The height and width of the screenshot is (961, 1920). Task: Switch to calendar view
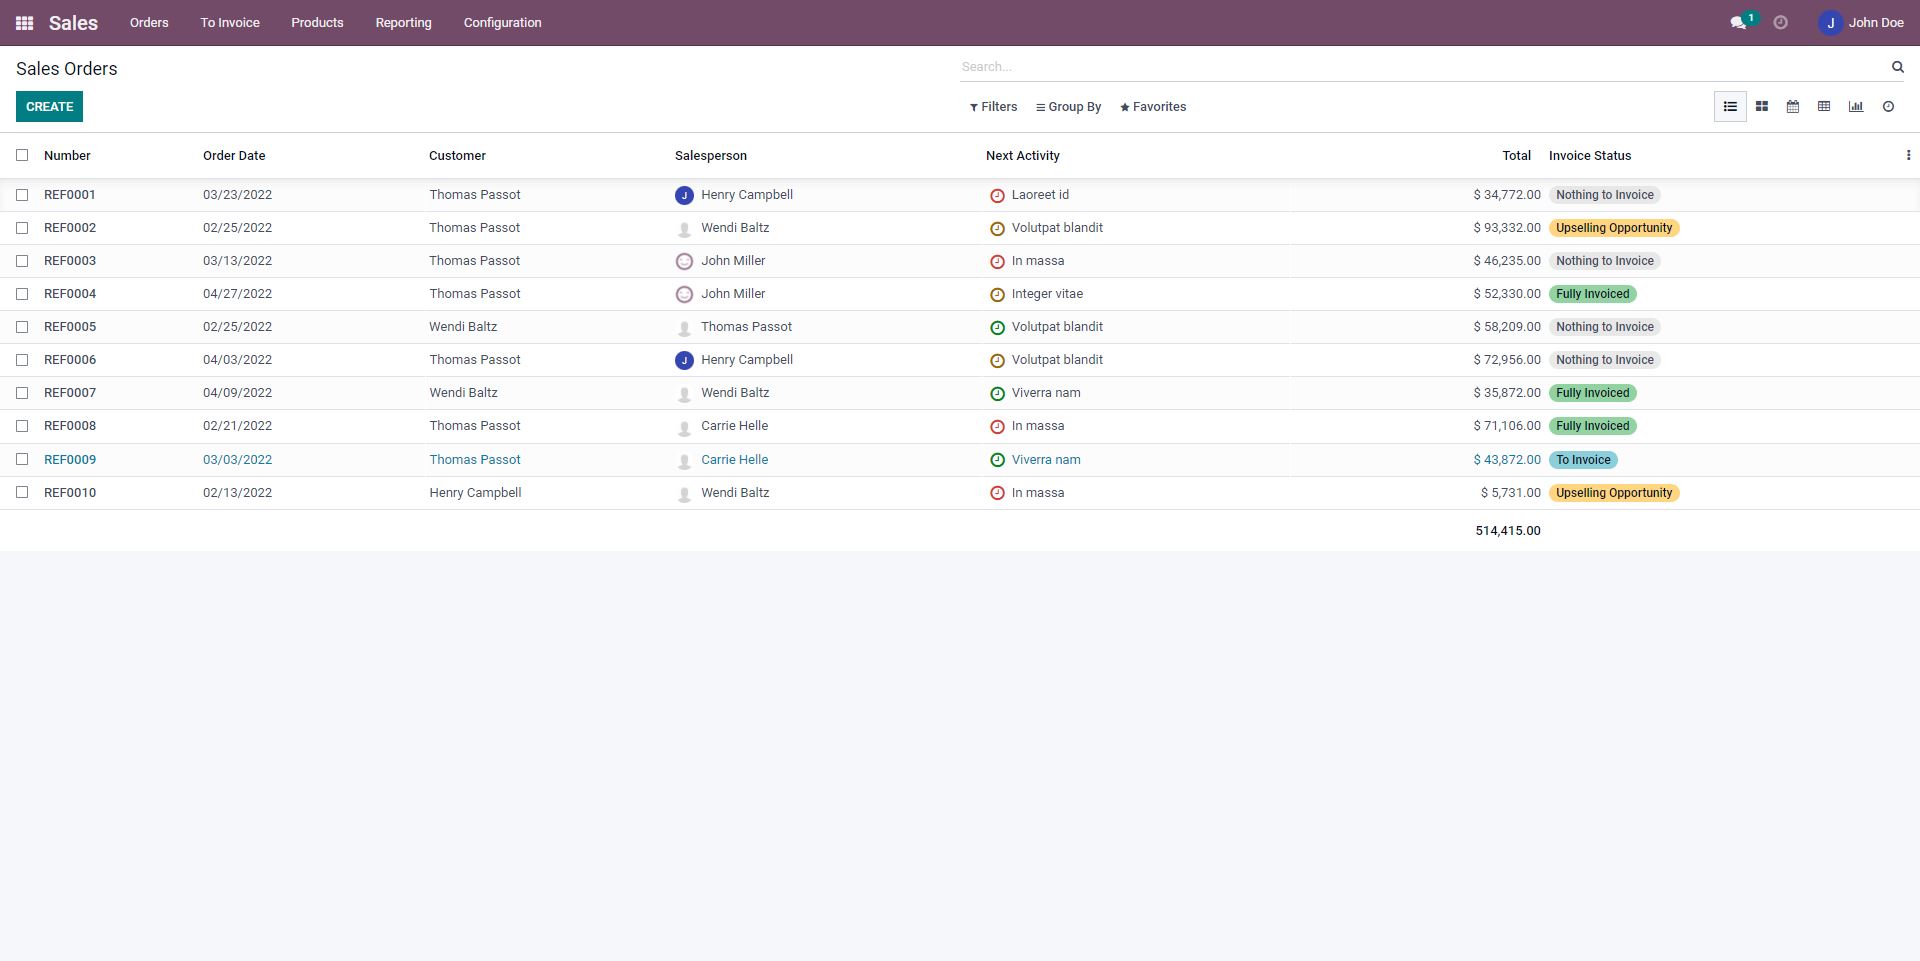pyautogui.click(x=1793, y=107)
